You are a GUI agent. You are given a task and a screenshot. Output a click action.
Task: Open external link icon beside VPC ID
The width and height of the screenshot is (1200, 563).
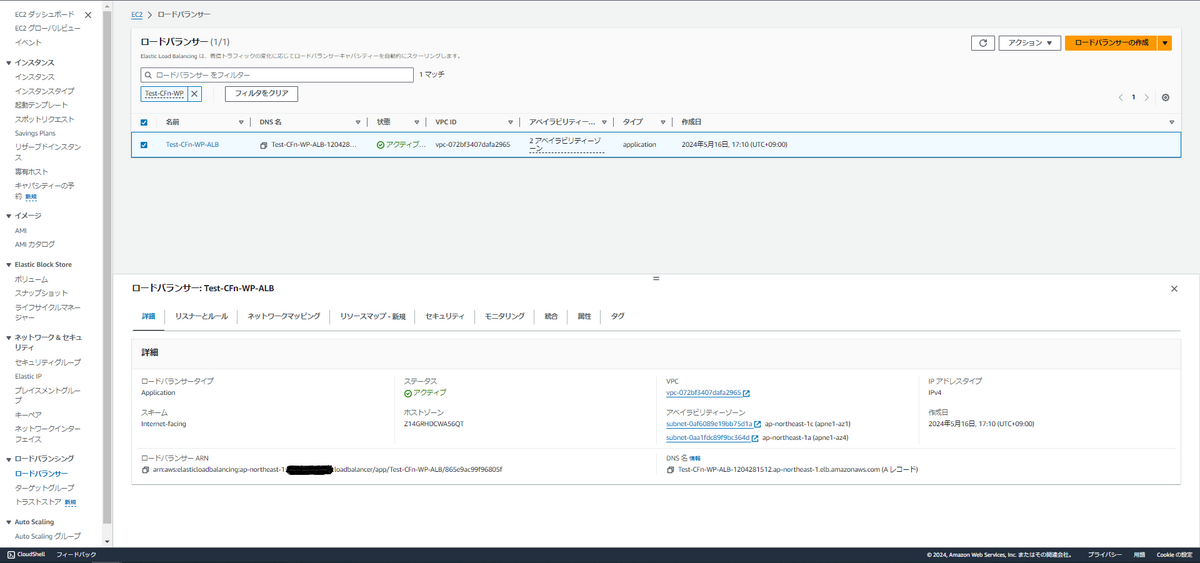(747, 393)
